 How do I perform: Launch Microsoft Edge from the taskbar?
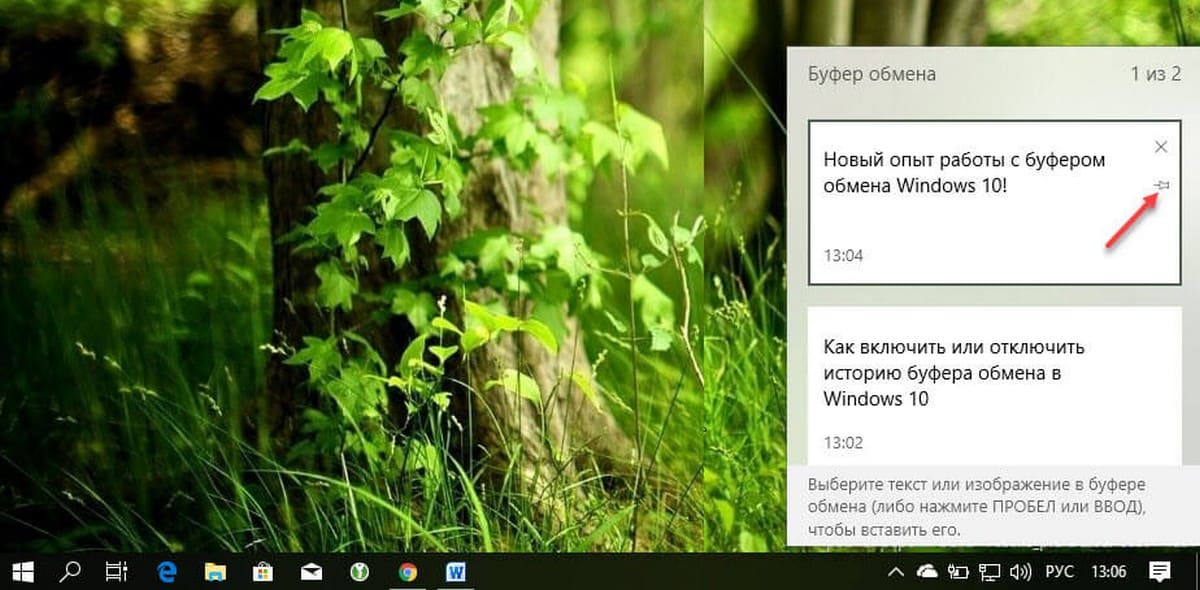(x=167, y=572)
